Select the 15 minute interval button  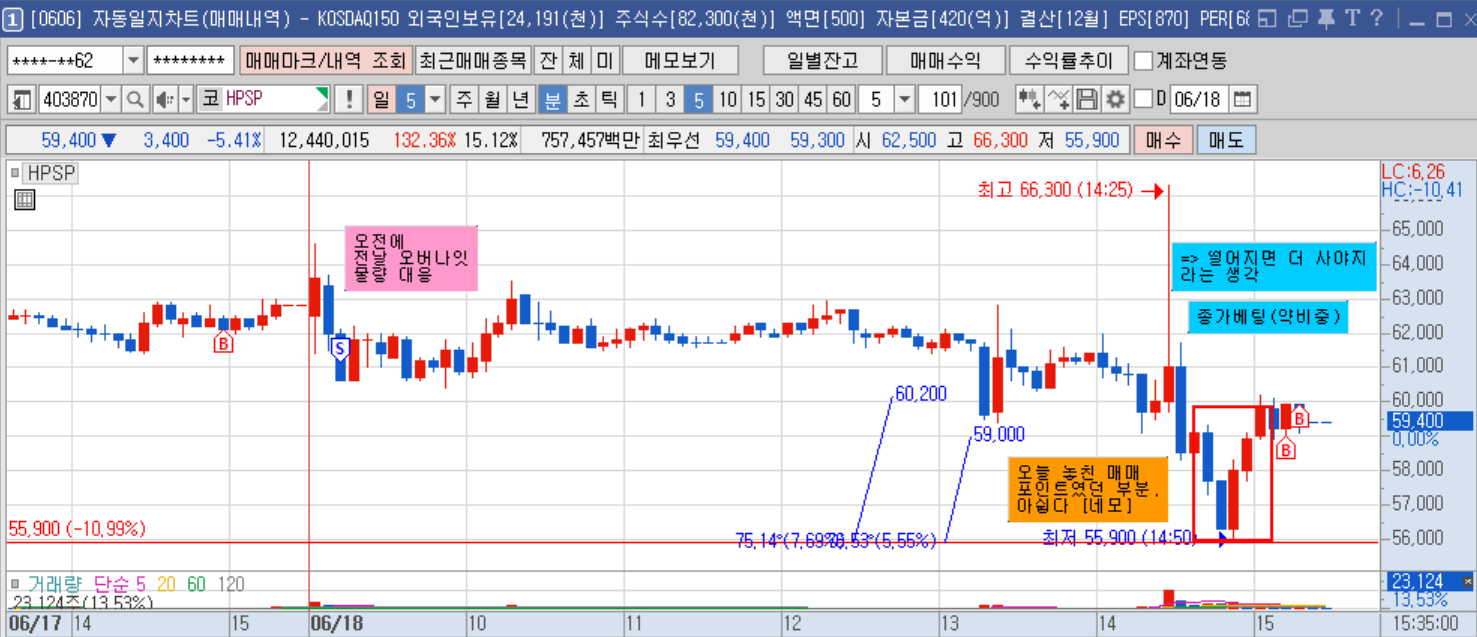tap(756, 100)
